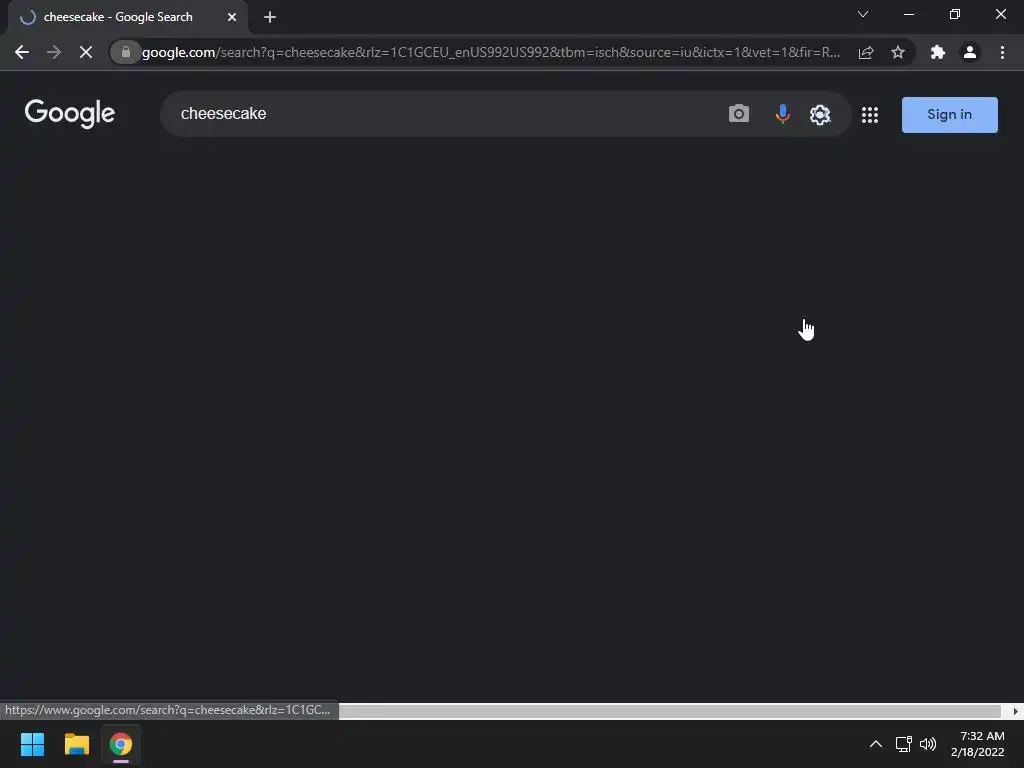Screen dimensions: 1024x768
Task: Restore down the Chrome window
Action: (955, 14)
